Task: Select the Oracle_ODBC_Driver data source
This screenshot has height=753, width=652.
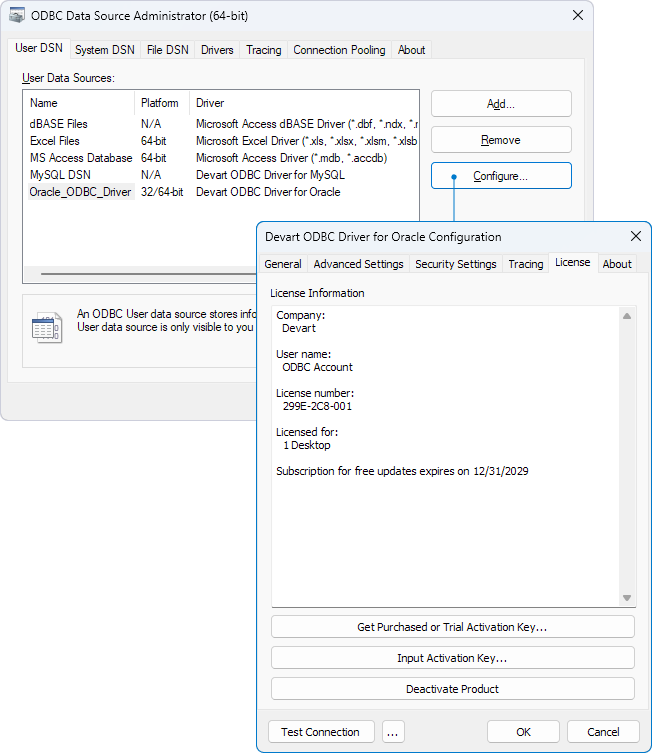Action: pyautogui.click(x=221, y=192)
